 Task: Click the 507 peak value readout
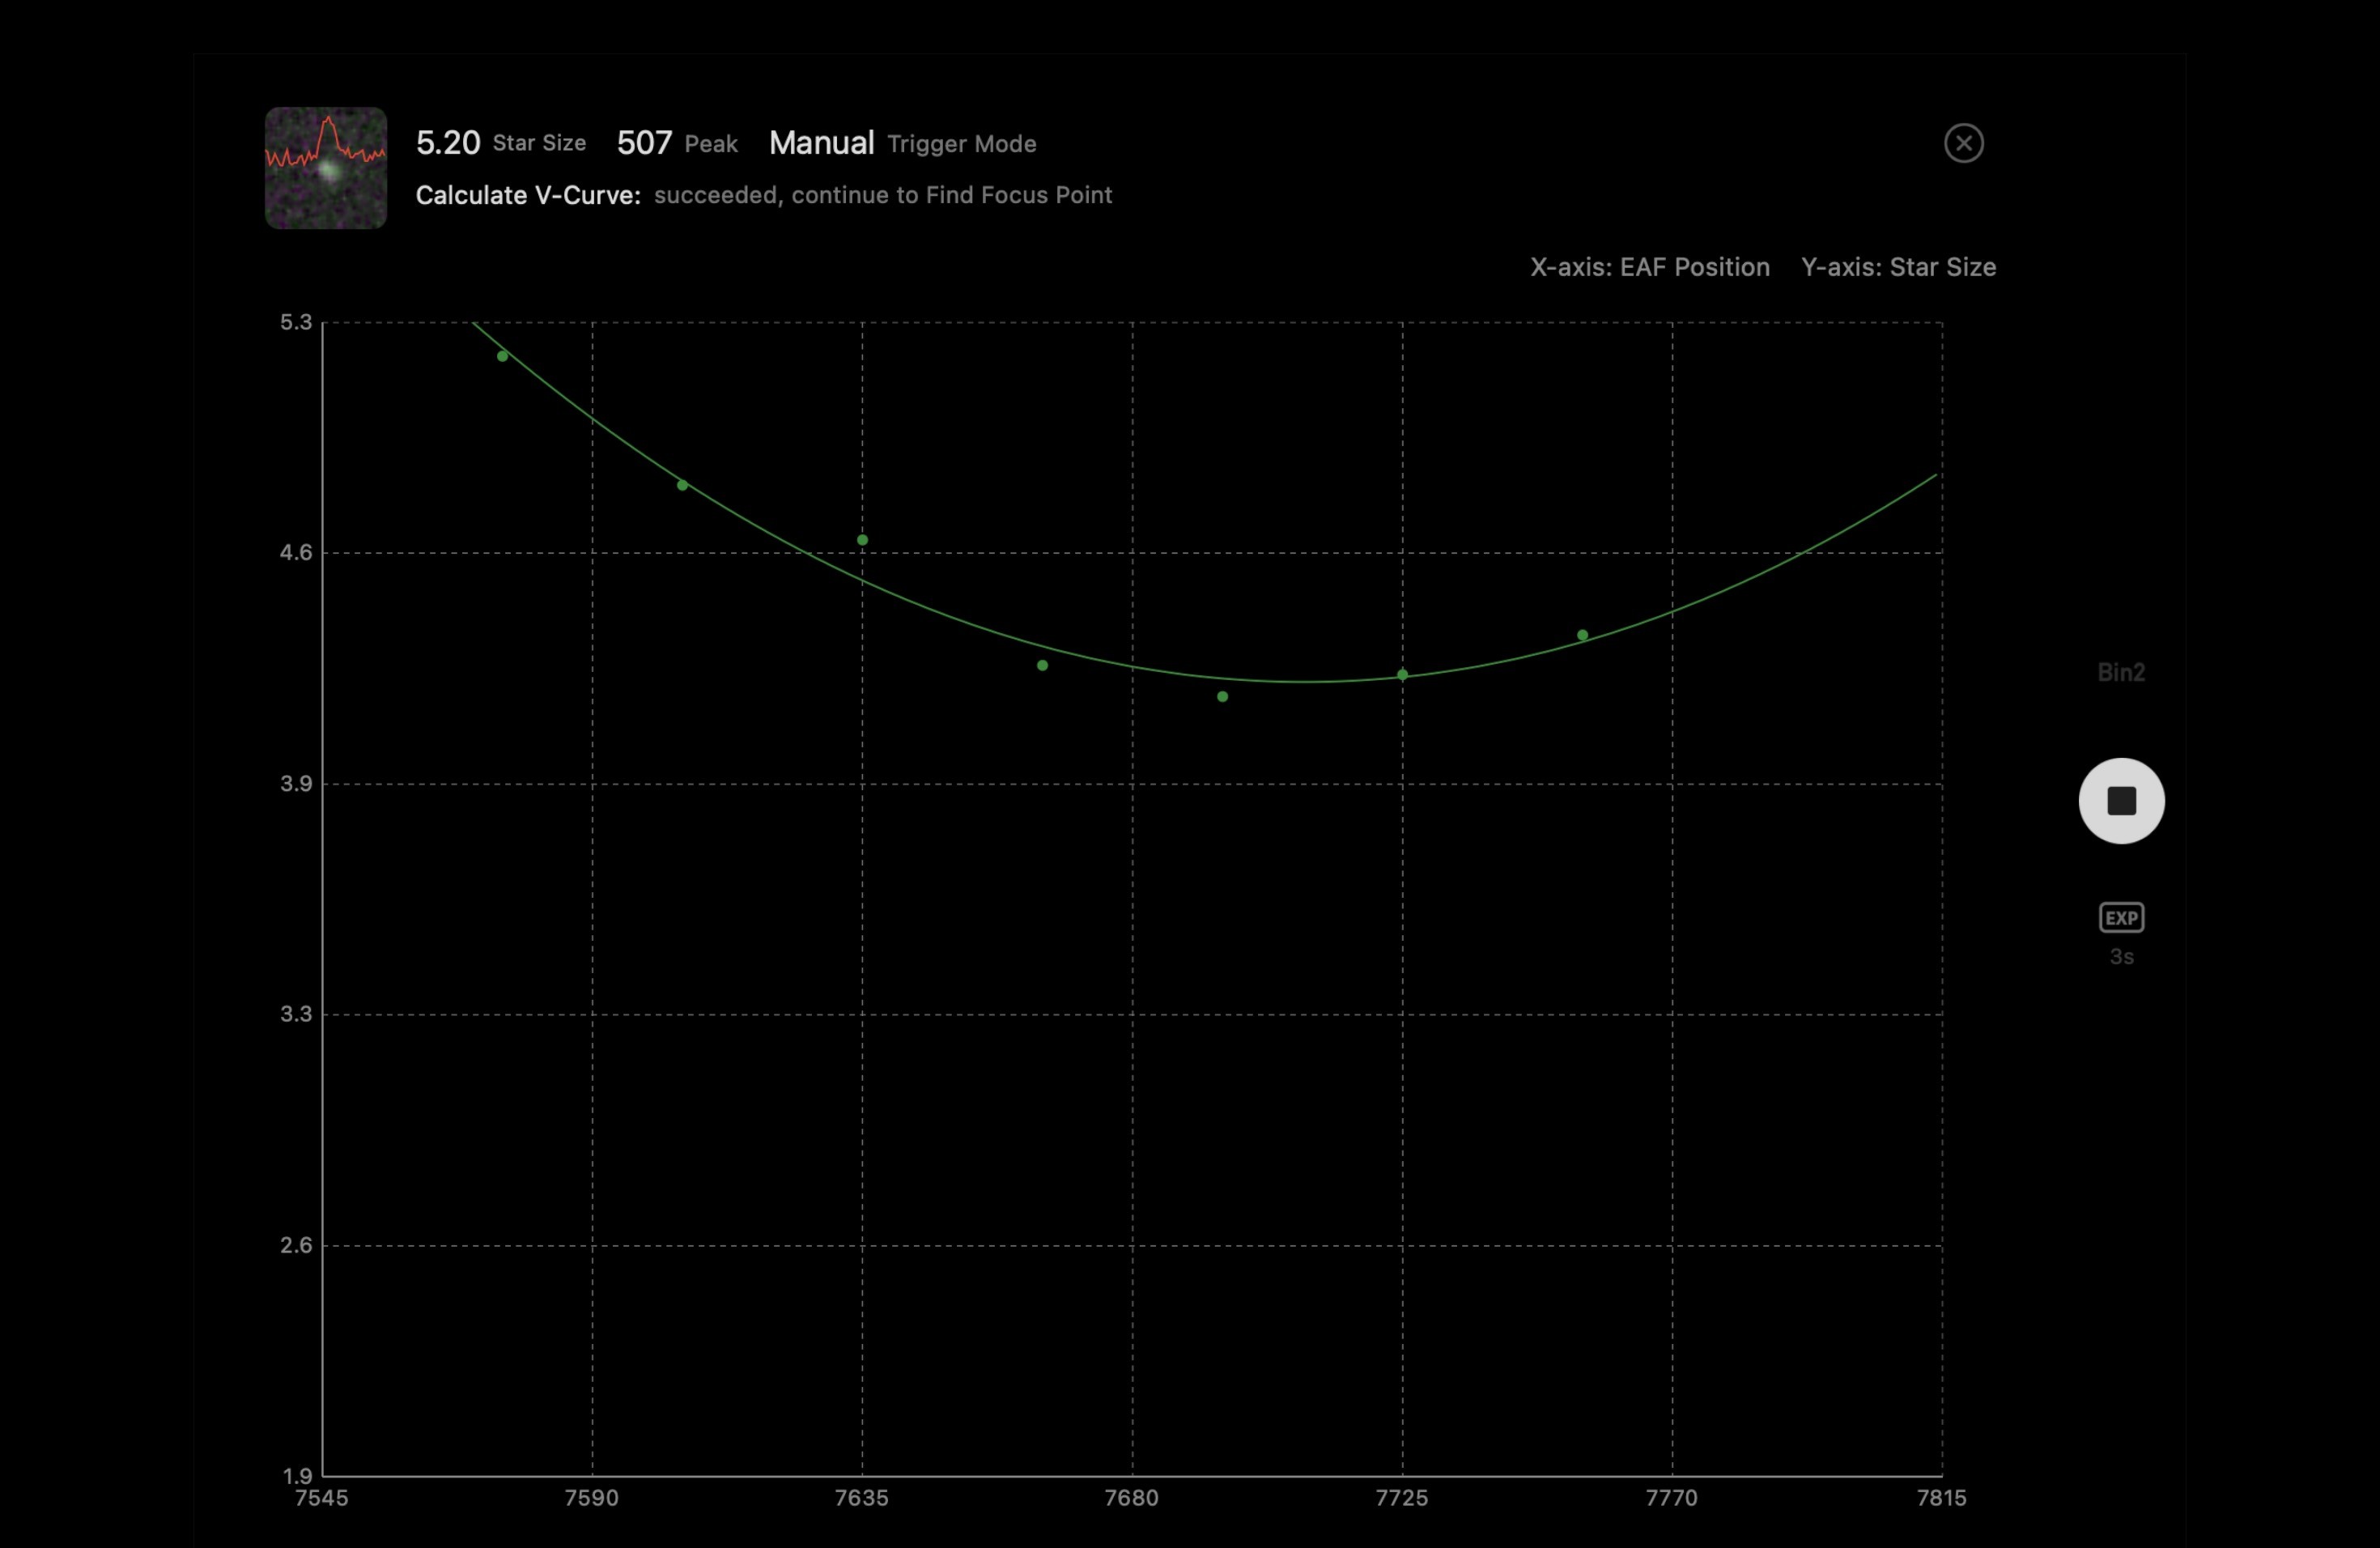click(644, 143)
